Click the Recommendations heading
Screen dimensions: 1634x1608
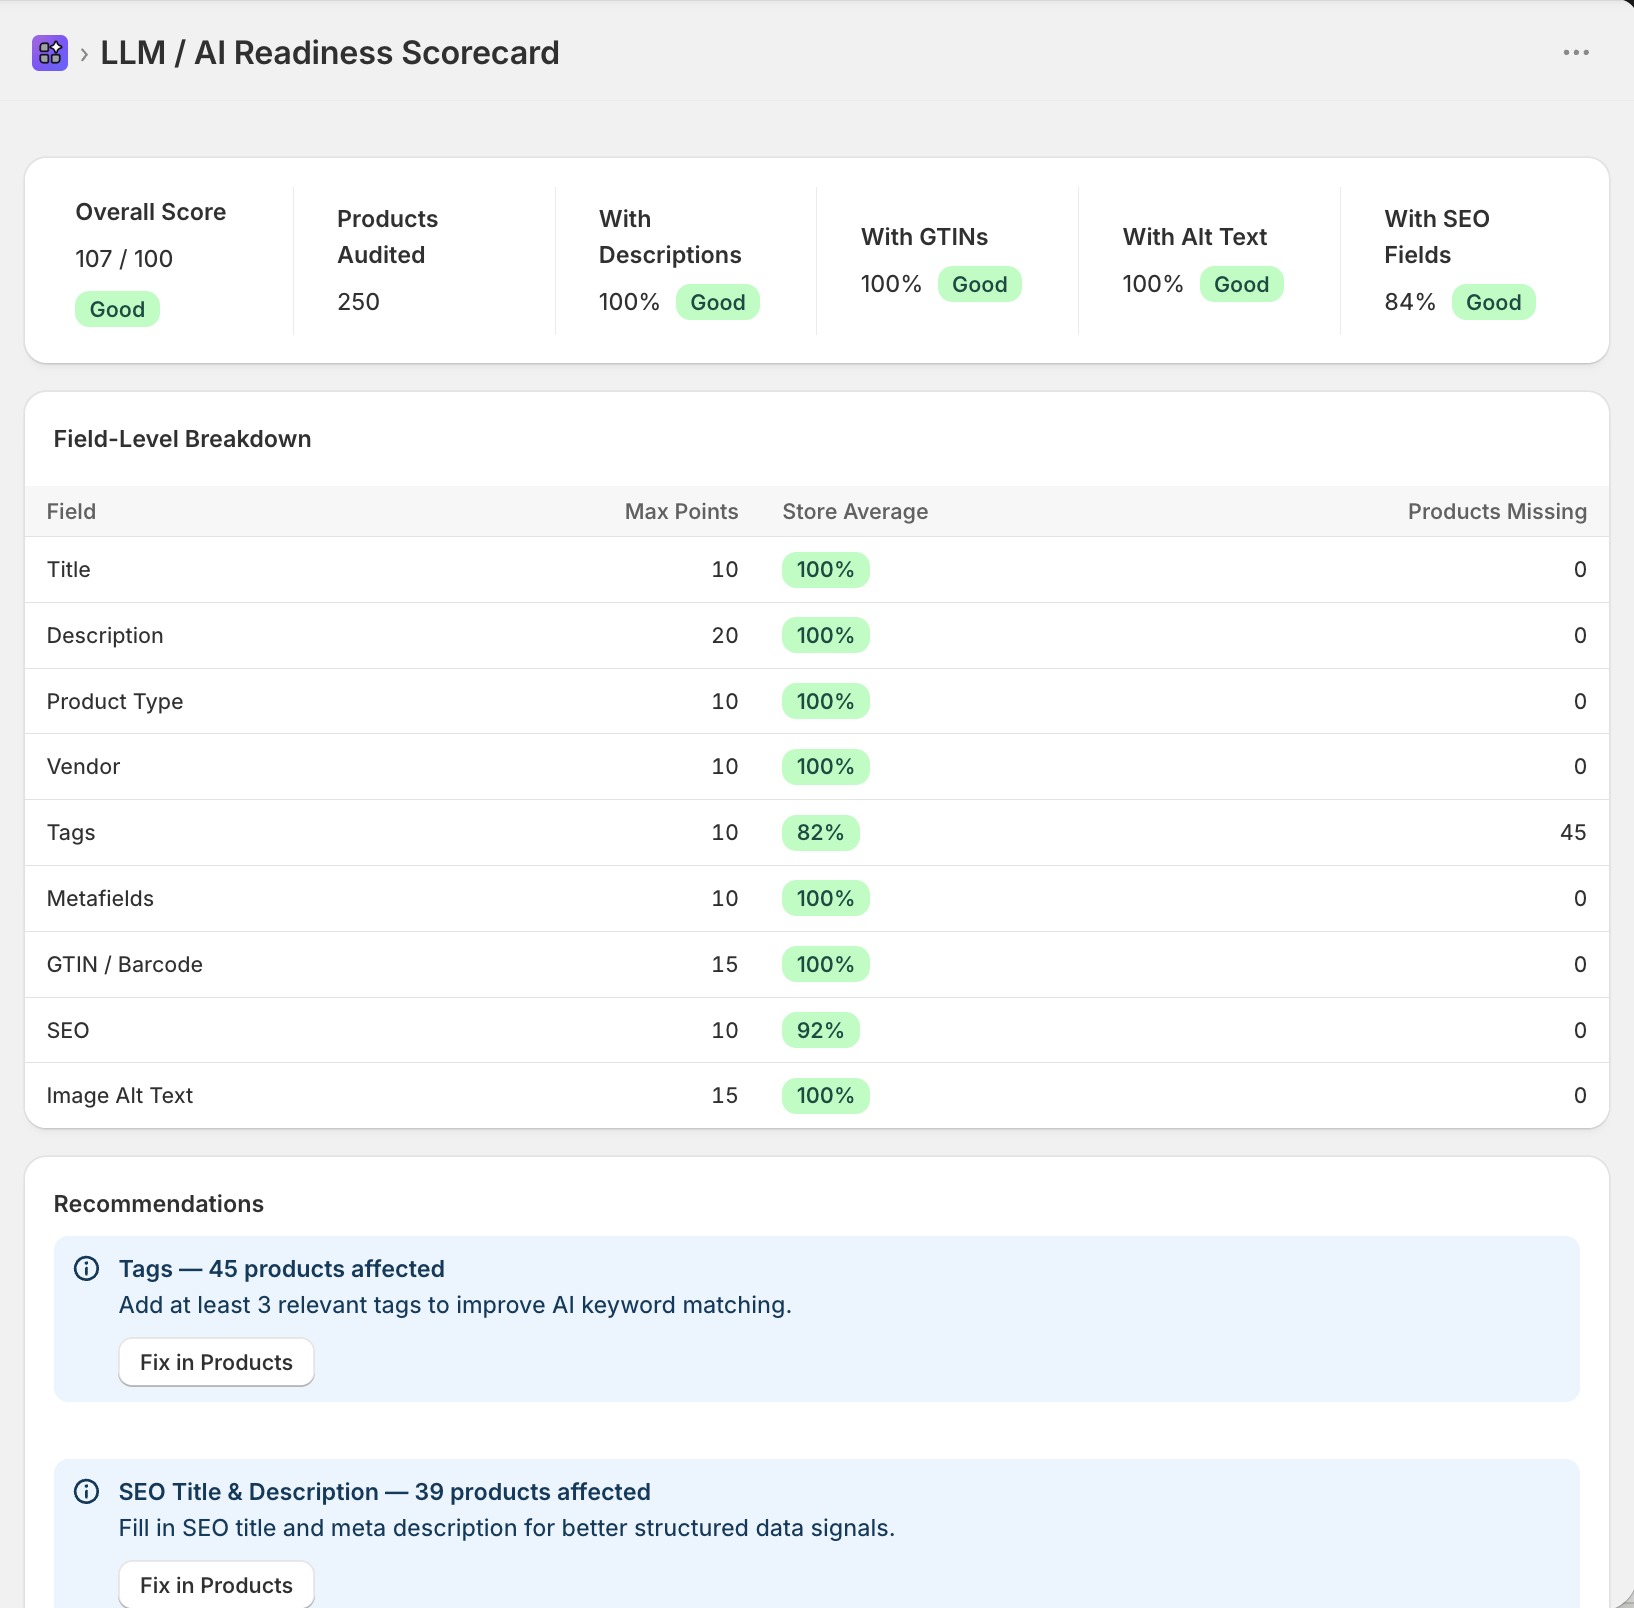pyautogui.click(x=159, y=1204)
